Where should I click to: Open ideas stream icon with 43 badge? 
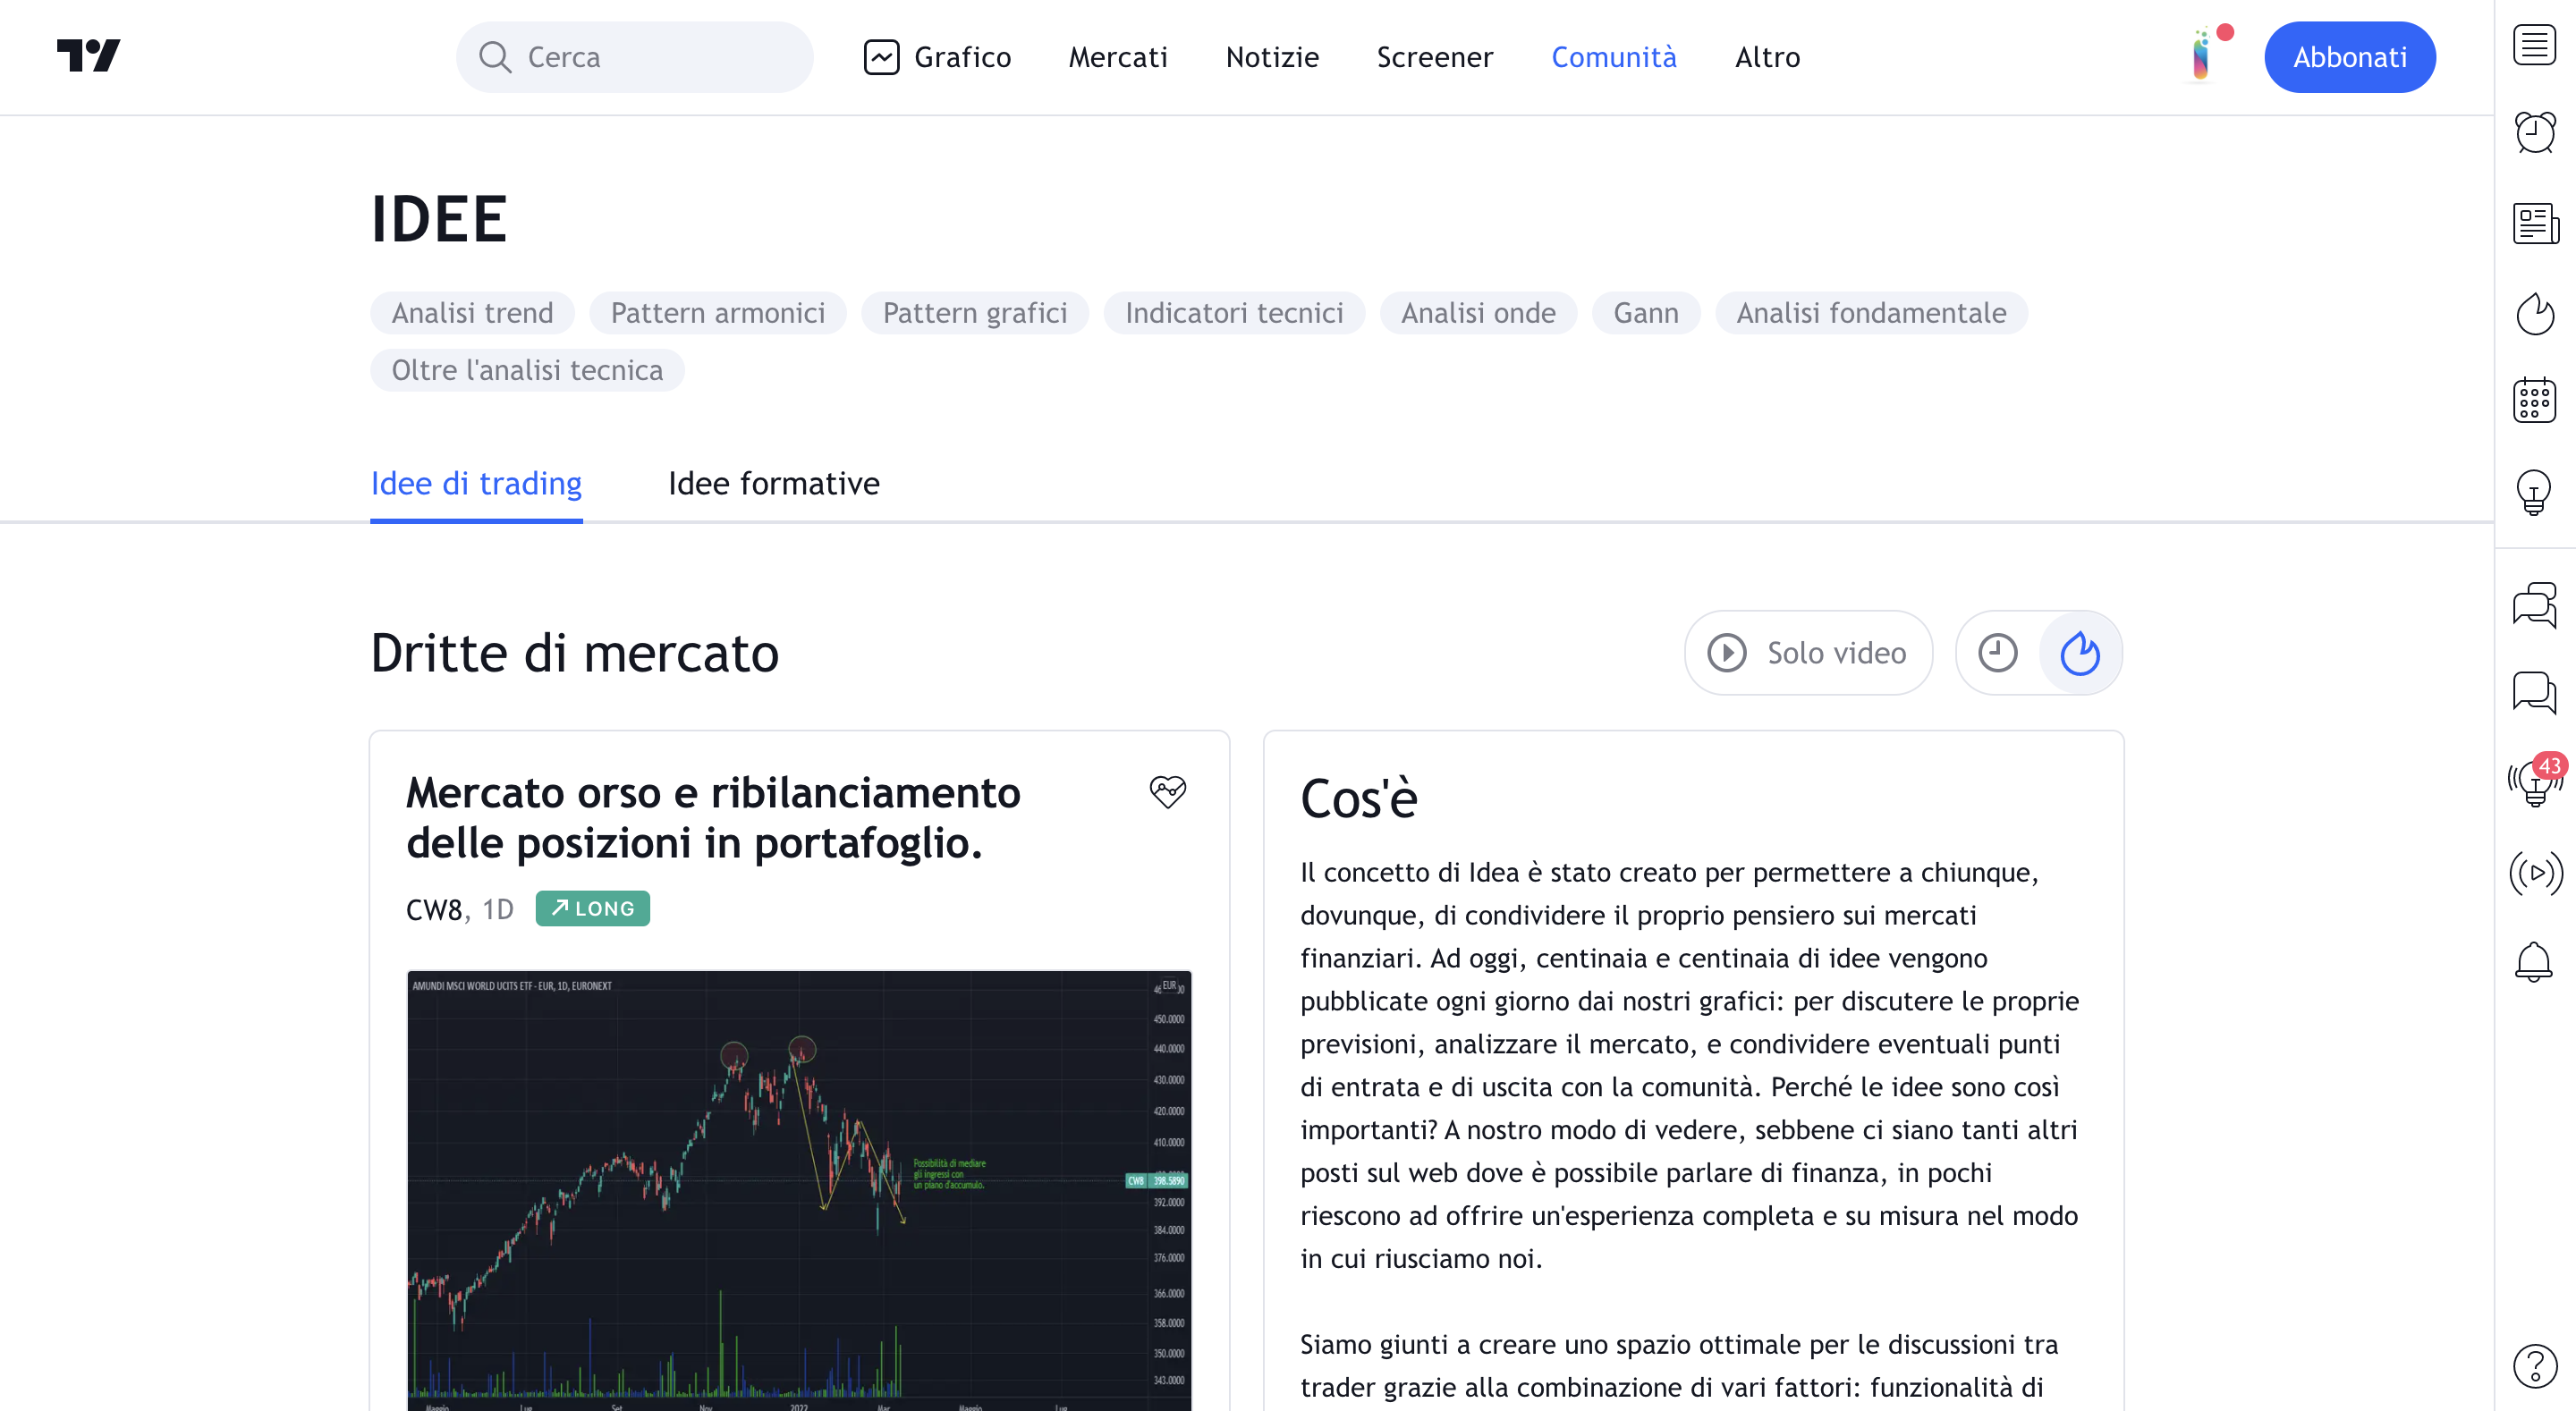coord(2534,781)
